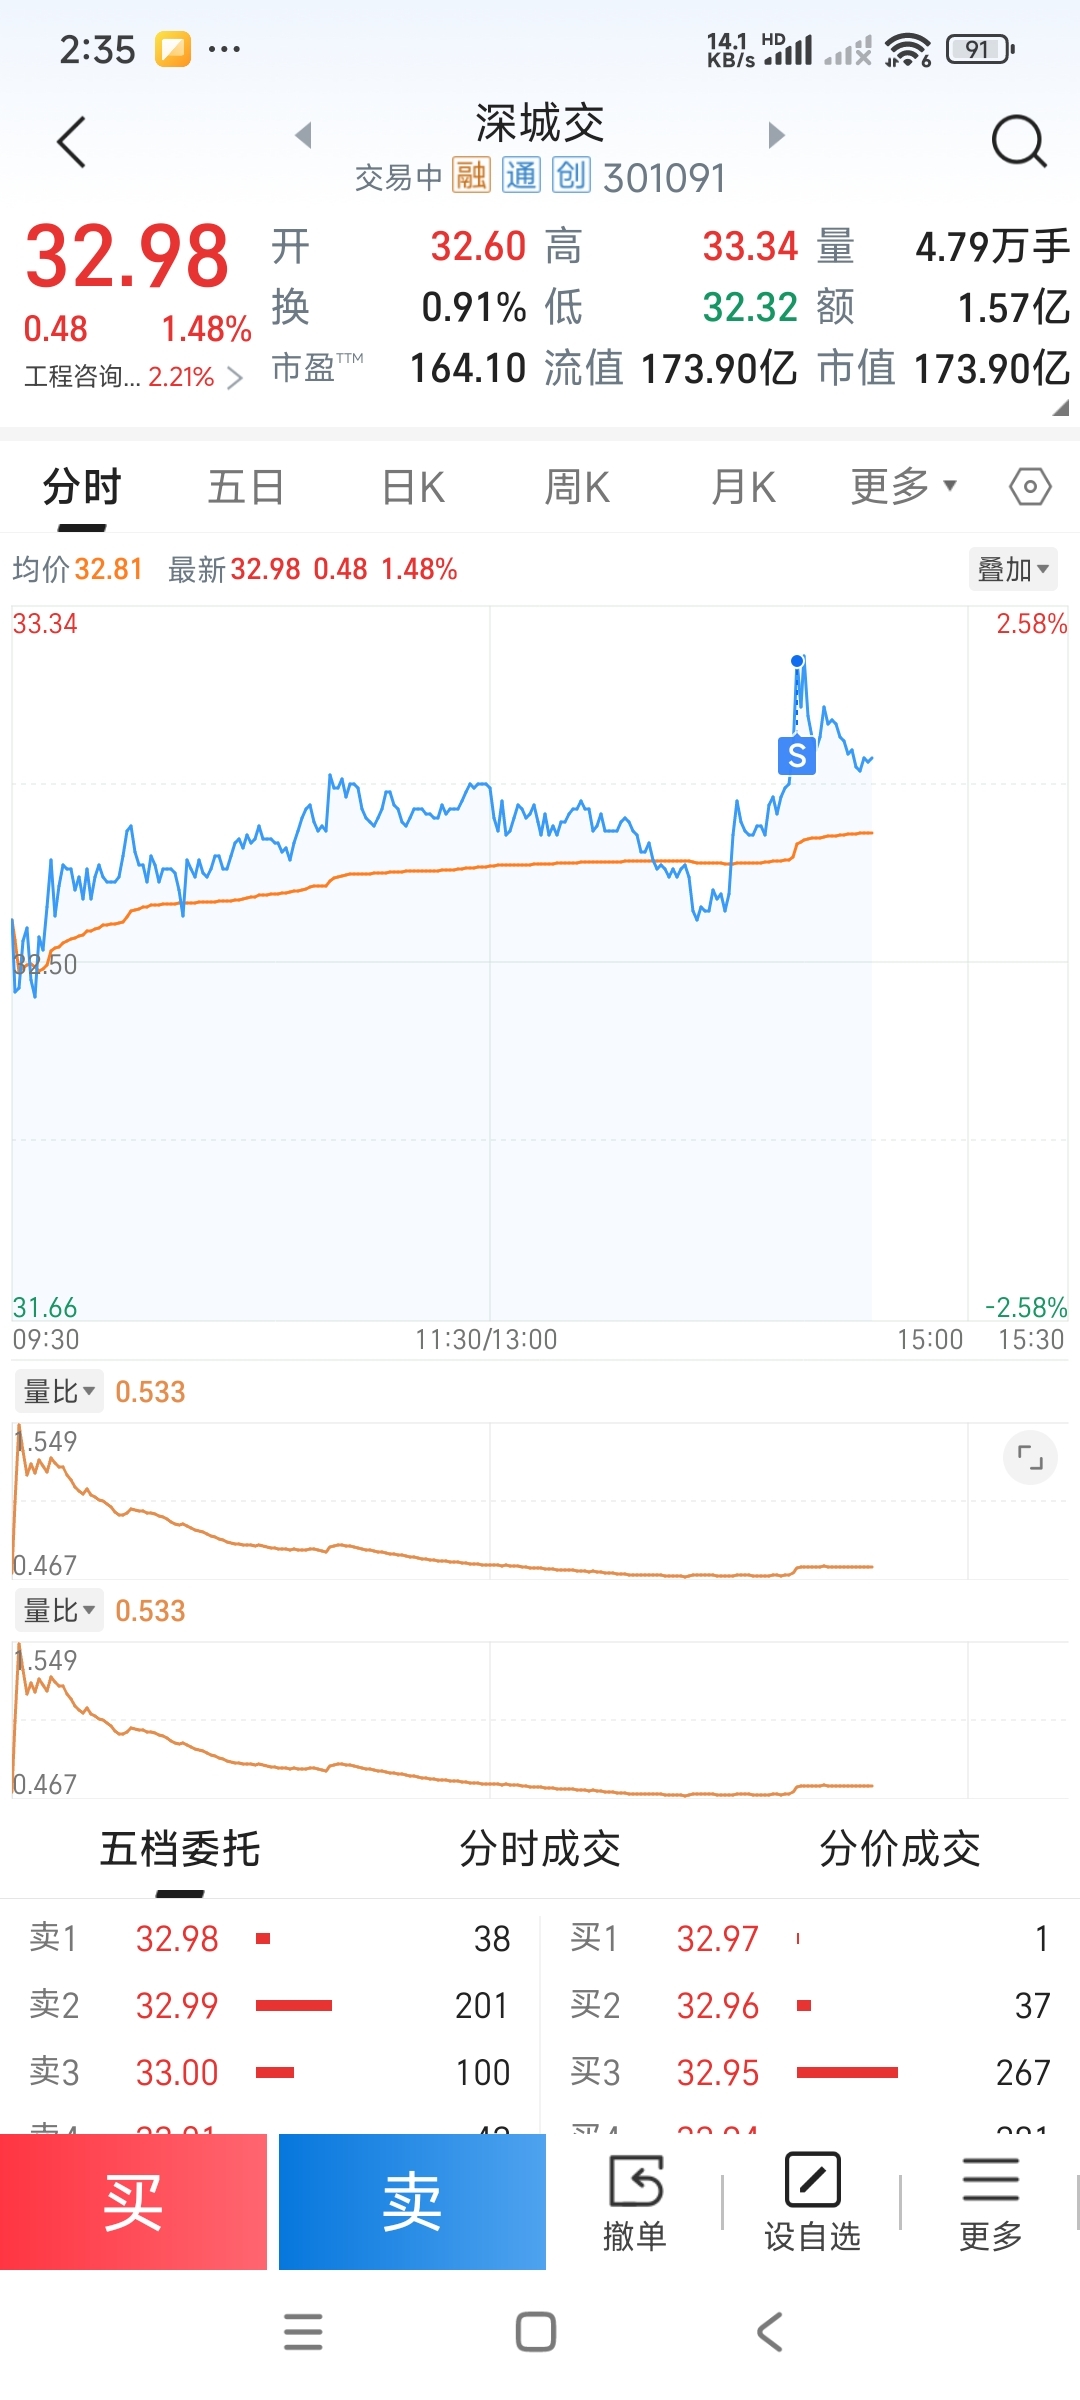1080x2400 pixels.
Task: Go to previous stock with left triangle
Action: pyautogui.click(x=304, y=135)
